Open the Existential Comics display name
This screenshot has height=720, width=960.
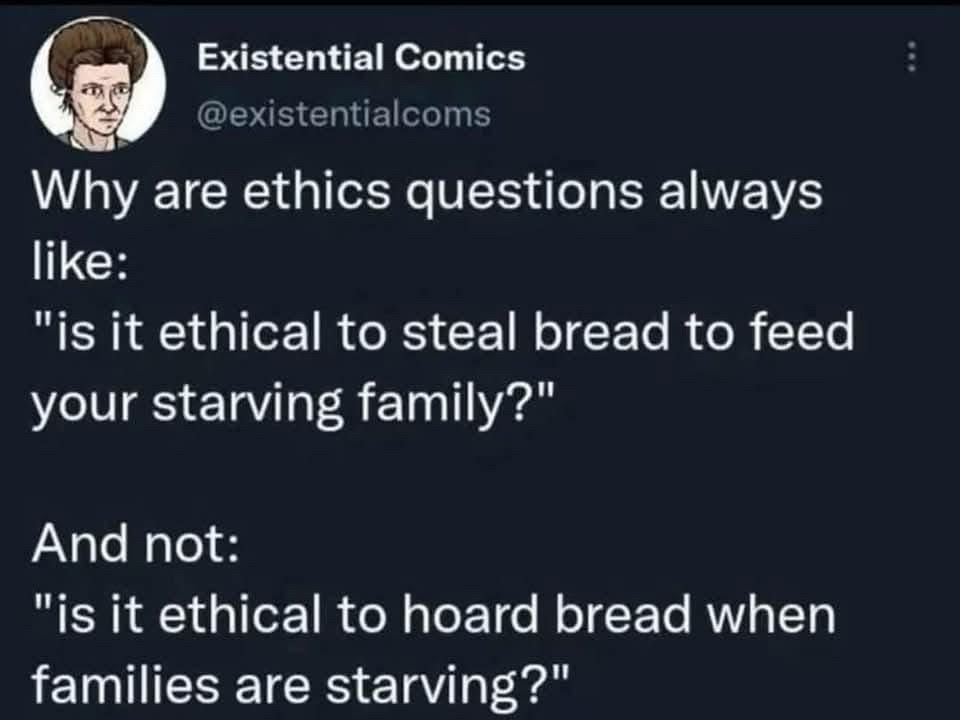click(361, 58)
